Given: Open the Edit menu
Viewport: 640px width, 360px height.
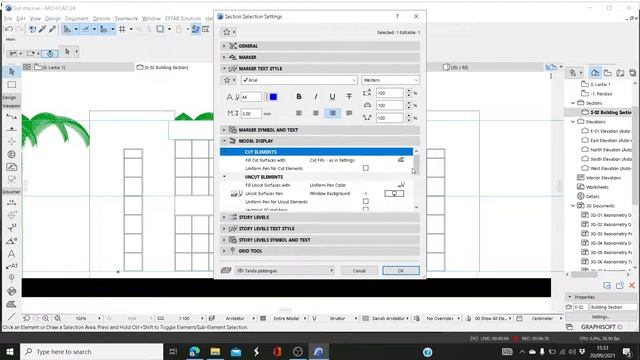Looking at the screenshot, I should pos(21,19).
